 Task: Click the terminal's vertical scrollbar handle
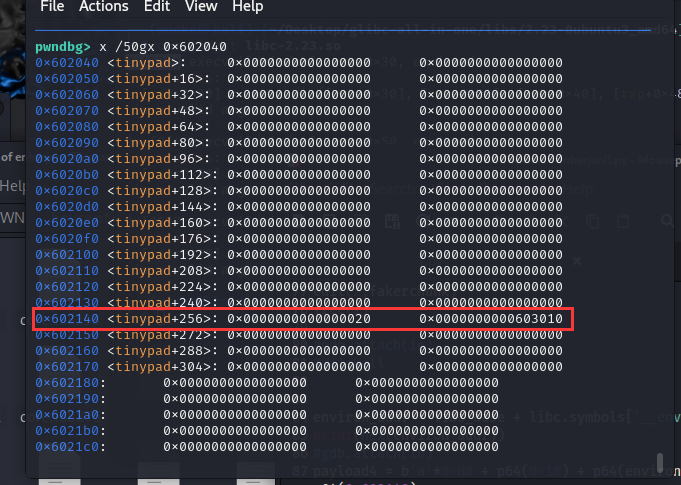tap(658, 461)
